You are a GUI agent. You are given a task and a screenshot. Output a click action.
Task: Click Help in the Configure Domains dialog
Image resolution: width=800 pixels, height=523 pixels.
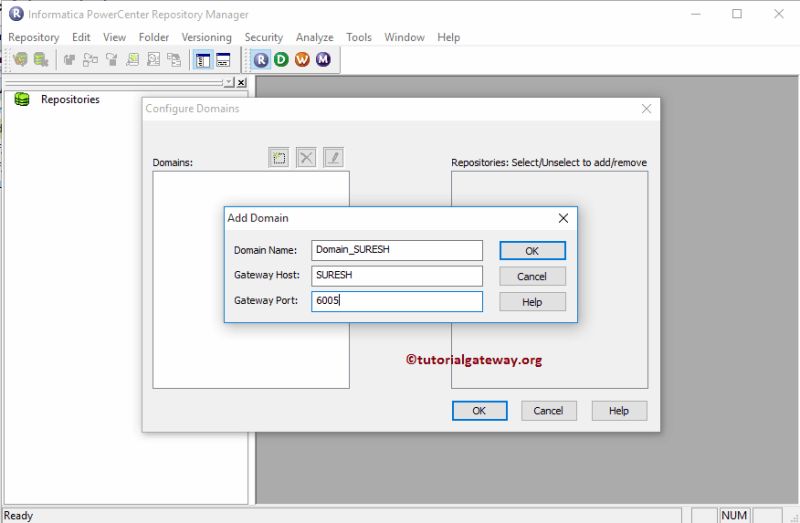(619, 411)
